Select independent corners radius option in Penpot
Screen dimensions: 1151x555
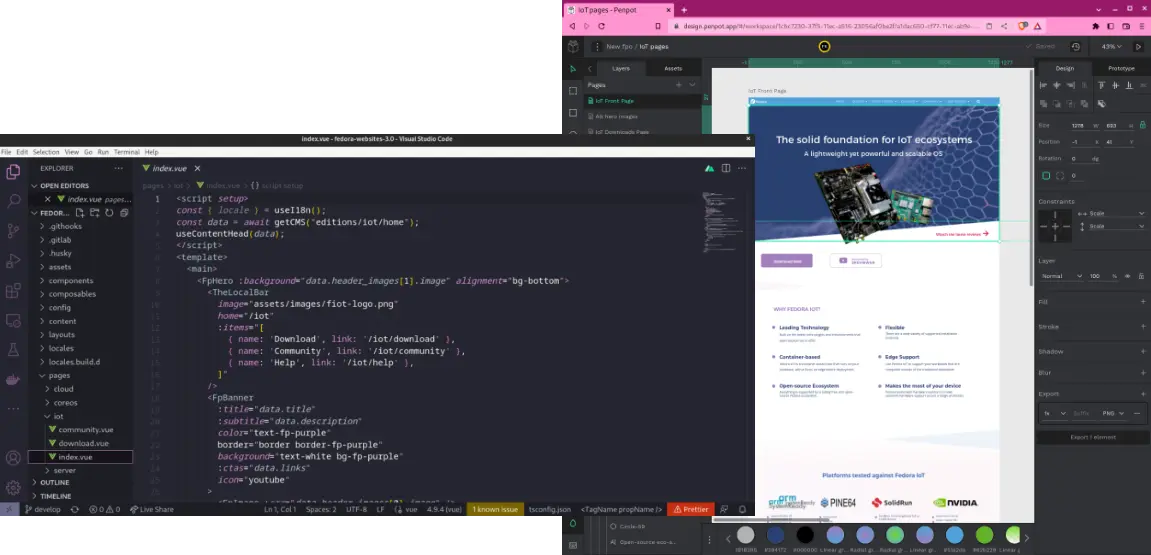point(1060,176)
